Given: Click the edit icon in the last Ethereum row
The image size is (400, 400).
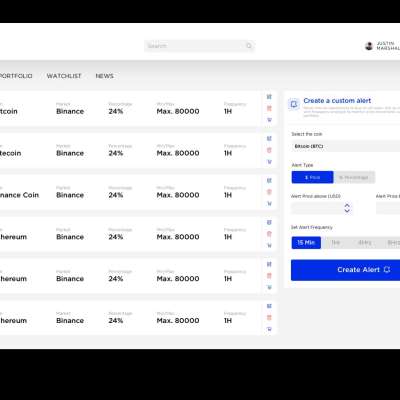Looking at the screenshot, I should point(269,306).
